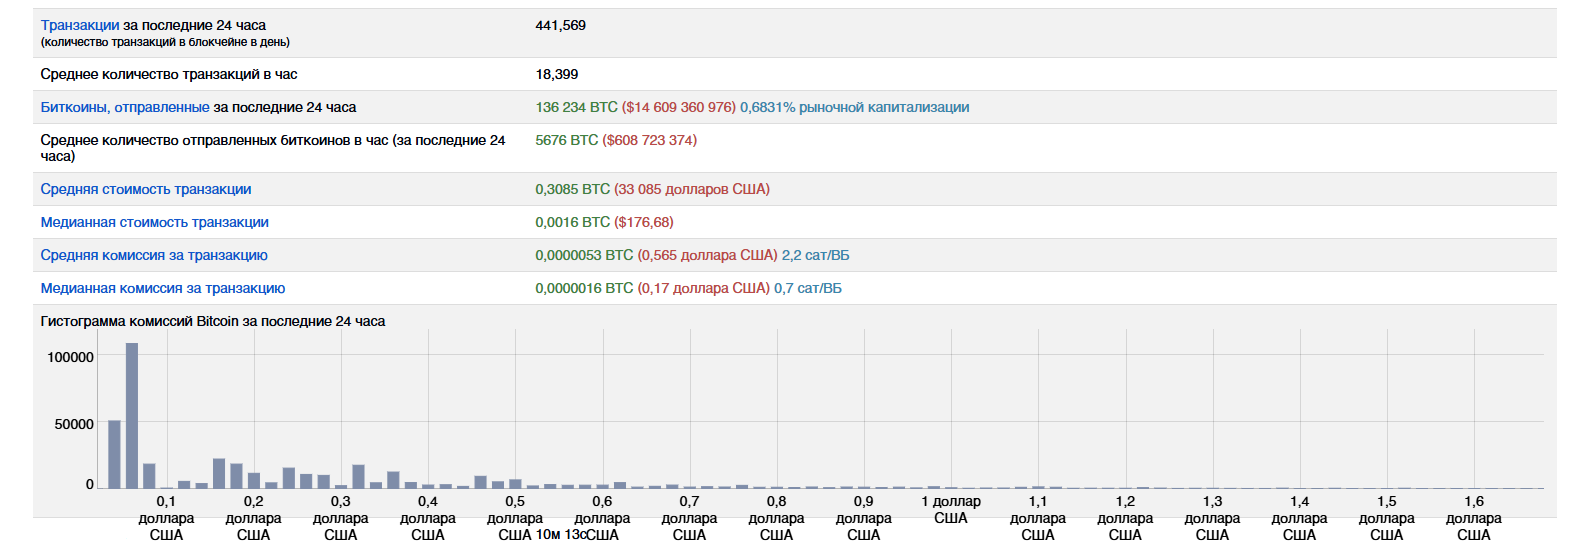
Task: Click the first histogram bar near 50000
Action: click(x=114, y=454)
